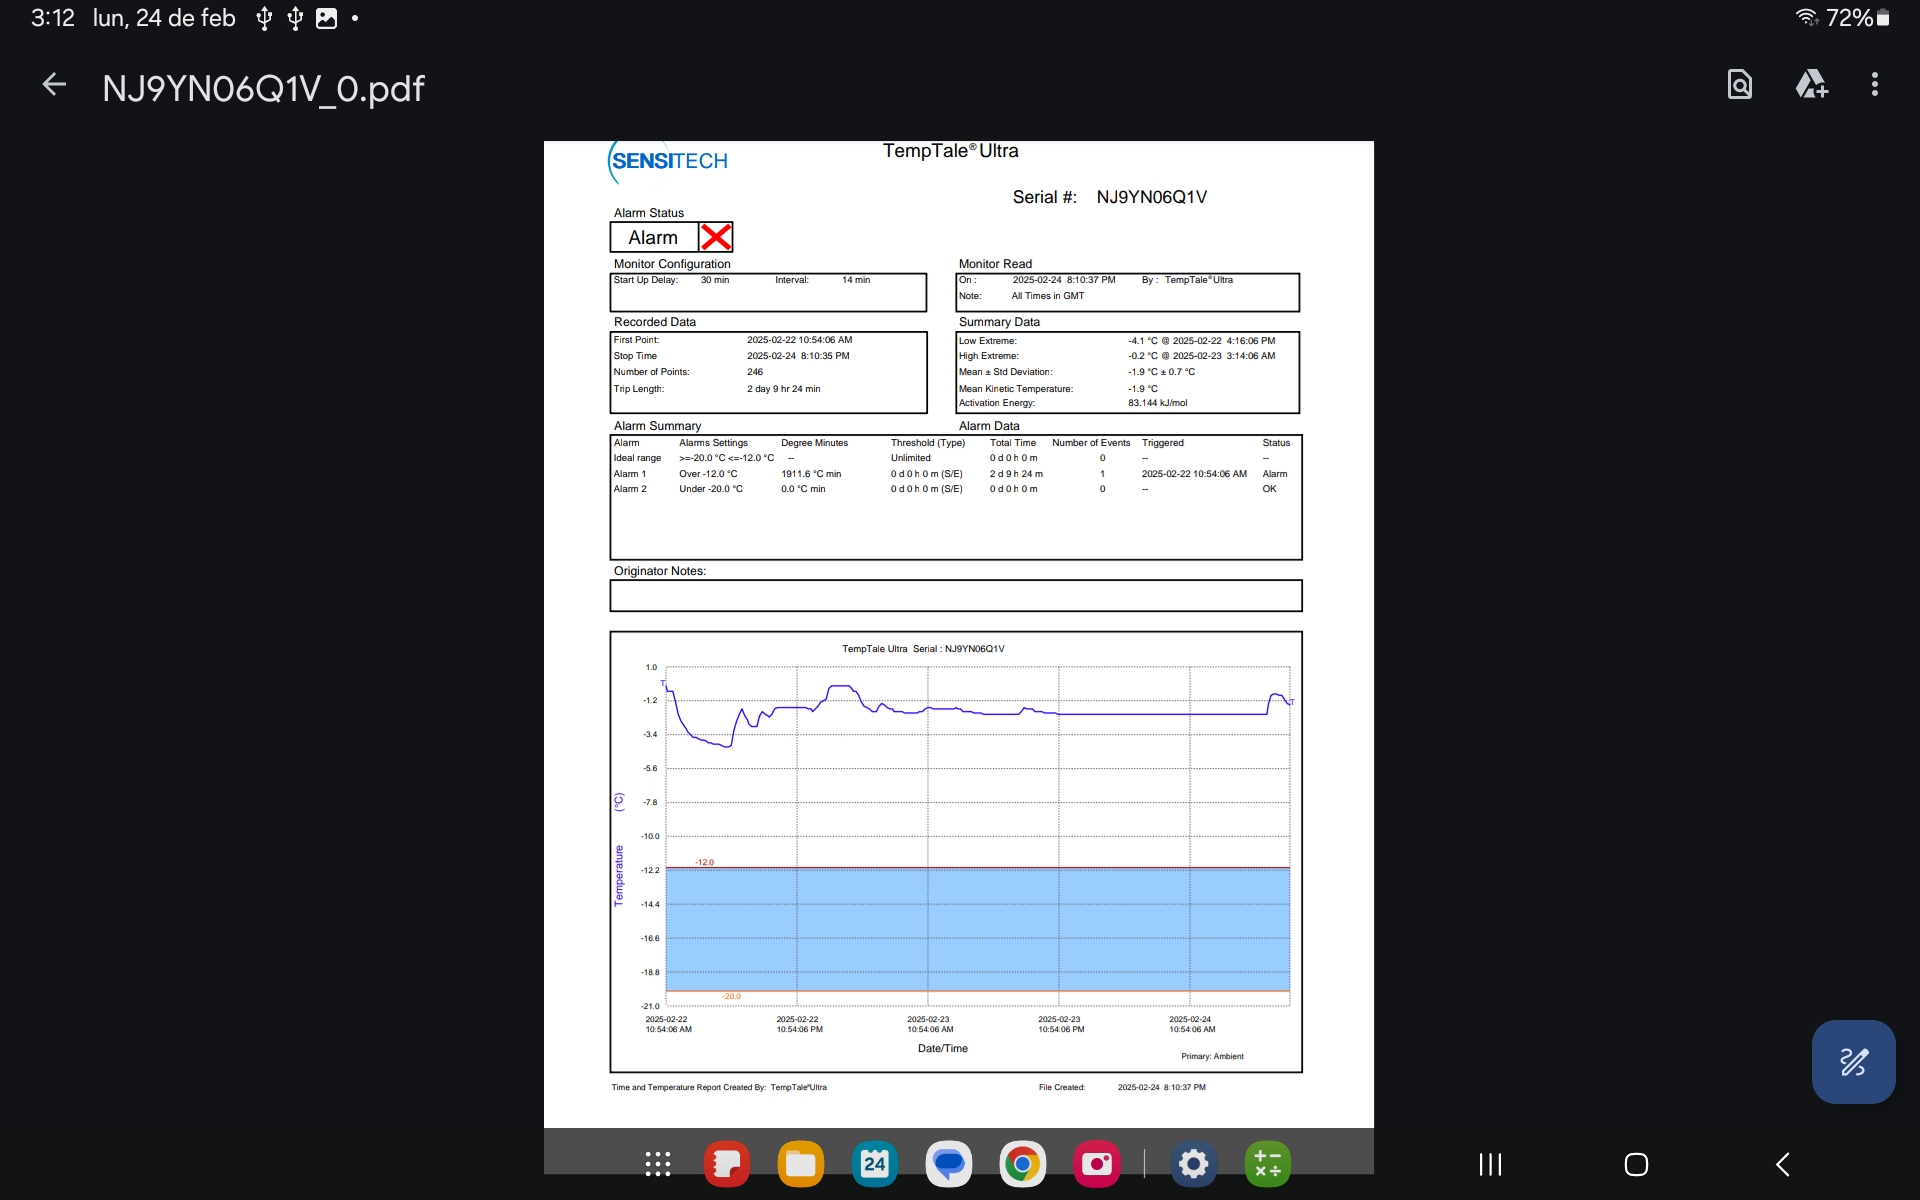Image resolution: width=1920 pixels, height=1200 pixels.
Task: Tap the image notification icon in status bar
Action: coord(326,18)
